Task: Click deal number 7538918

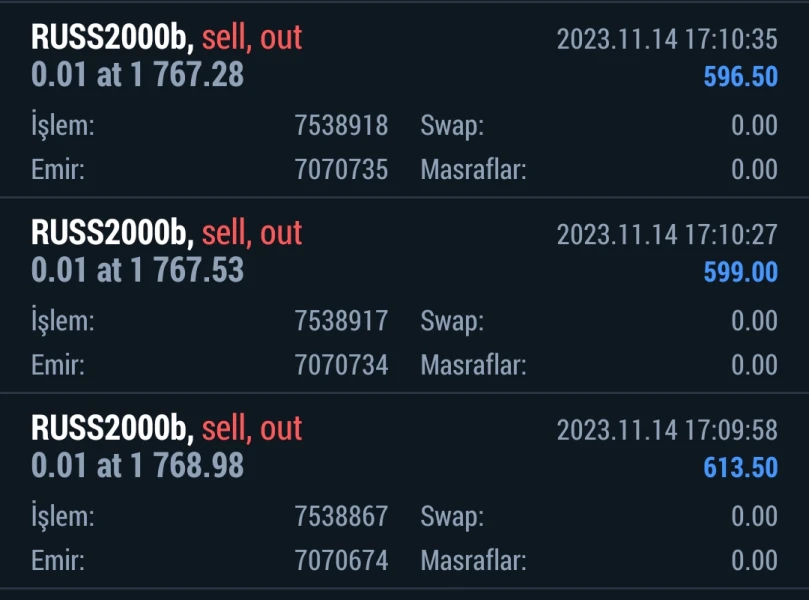Action: click(x=341, y=126)
